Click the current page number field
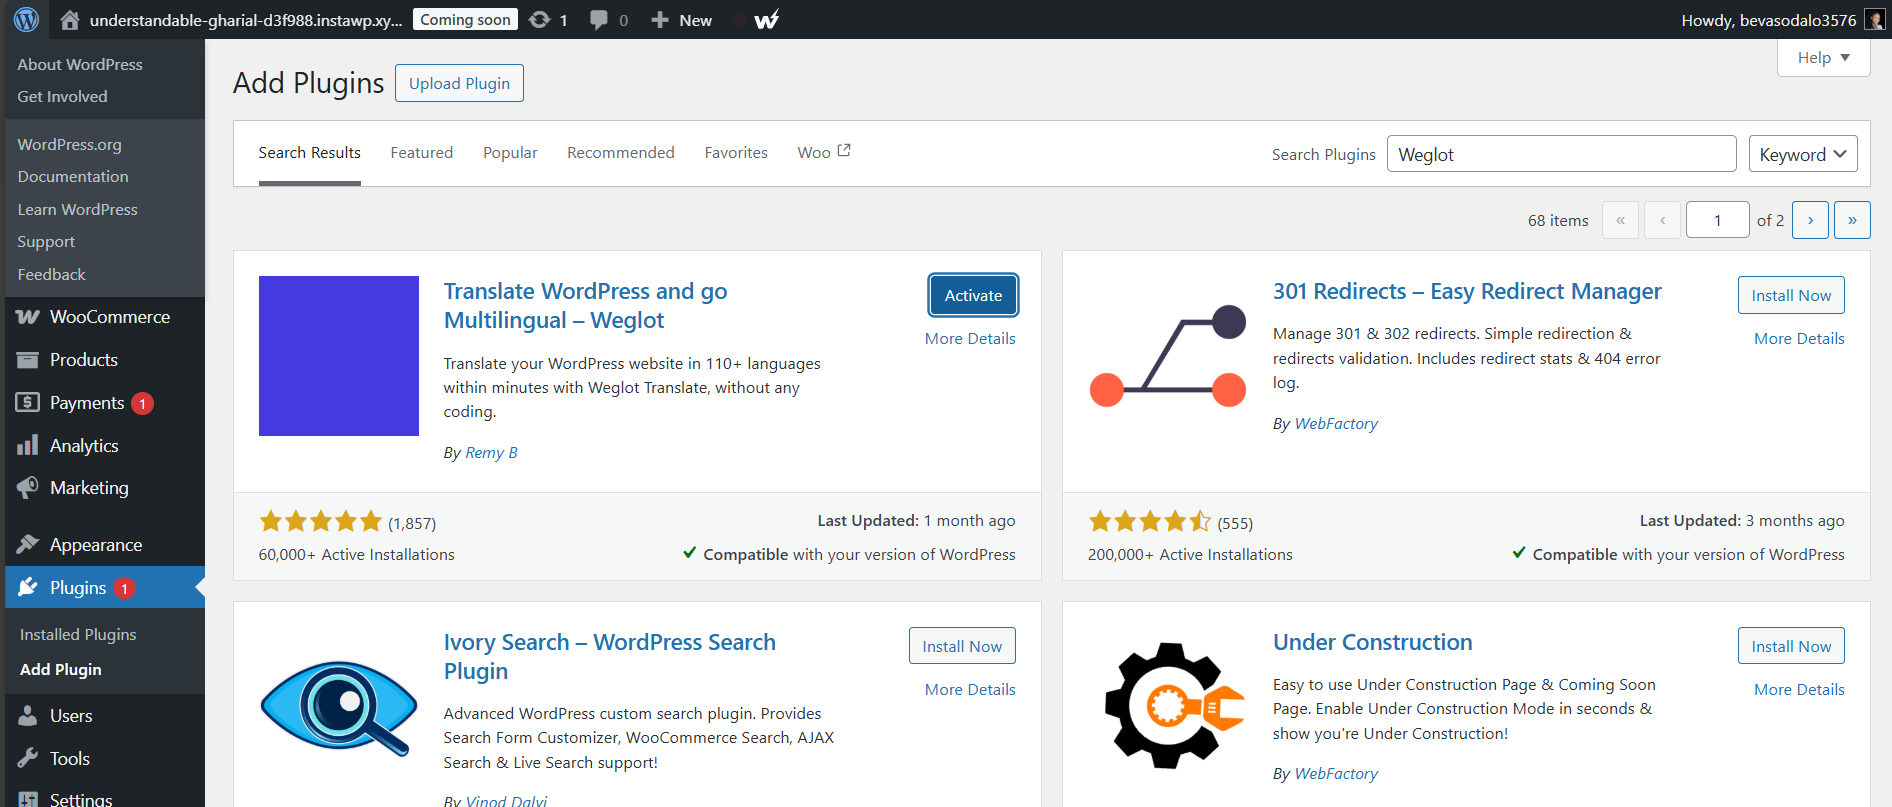1892x807 pixels. (1718, 220)
